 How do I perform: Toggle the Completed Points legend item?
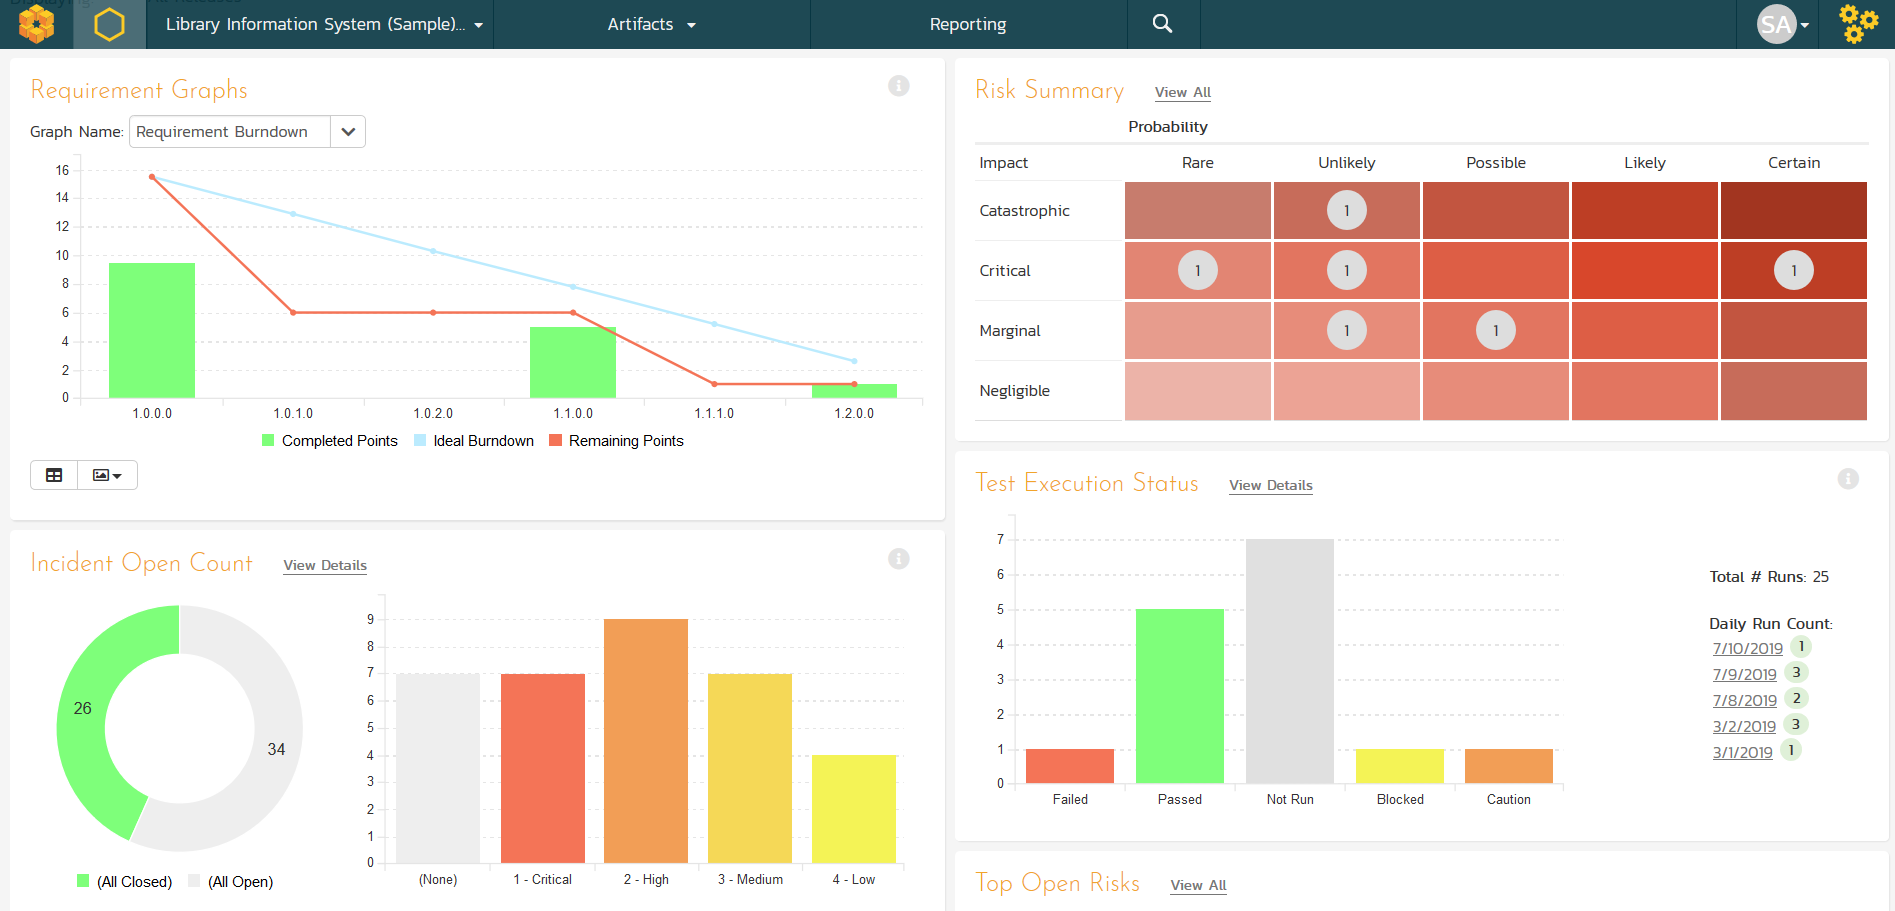329,441
